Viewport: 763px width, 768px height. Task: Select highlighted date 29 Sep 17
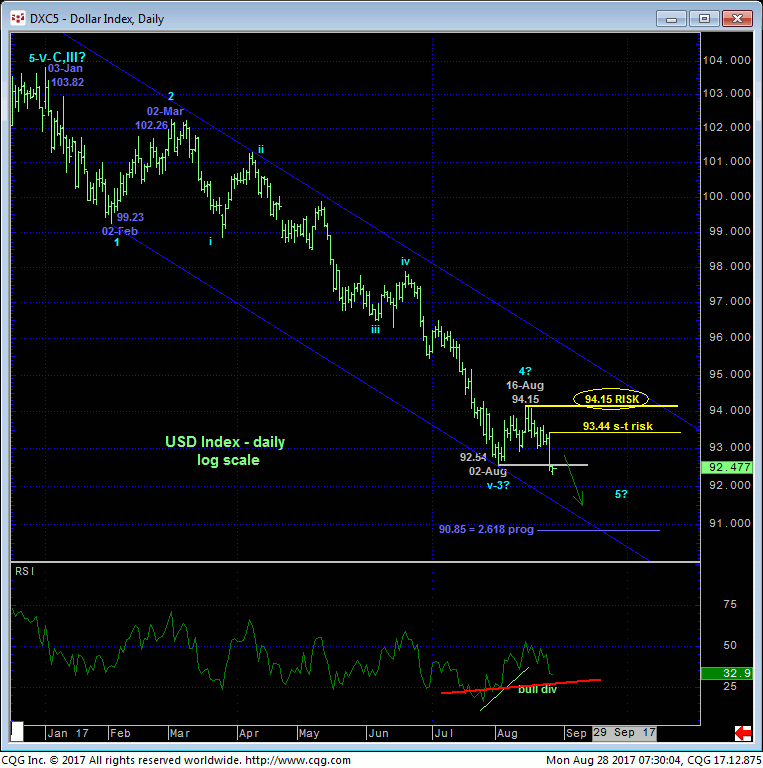point(624,733)
